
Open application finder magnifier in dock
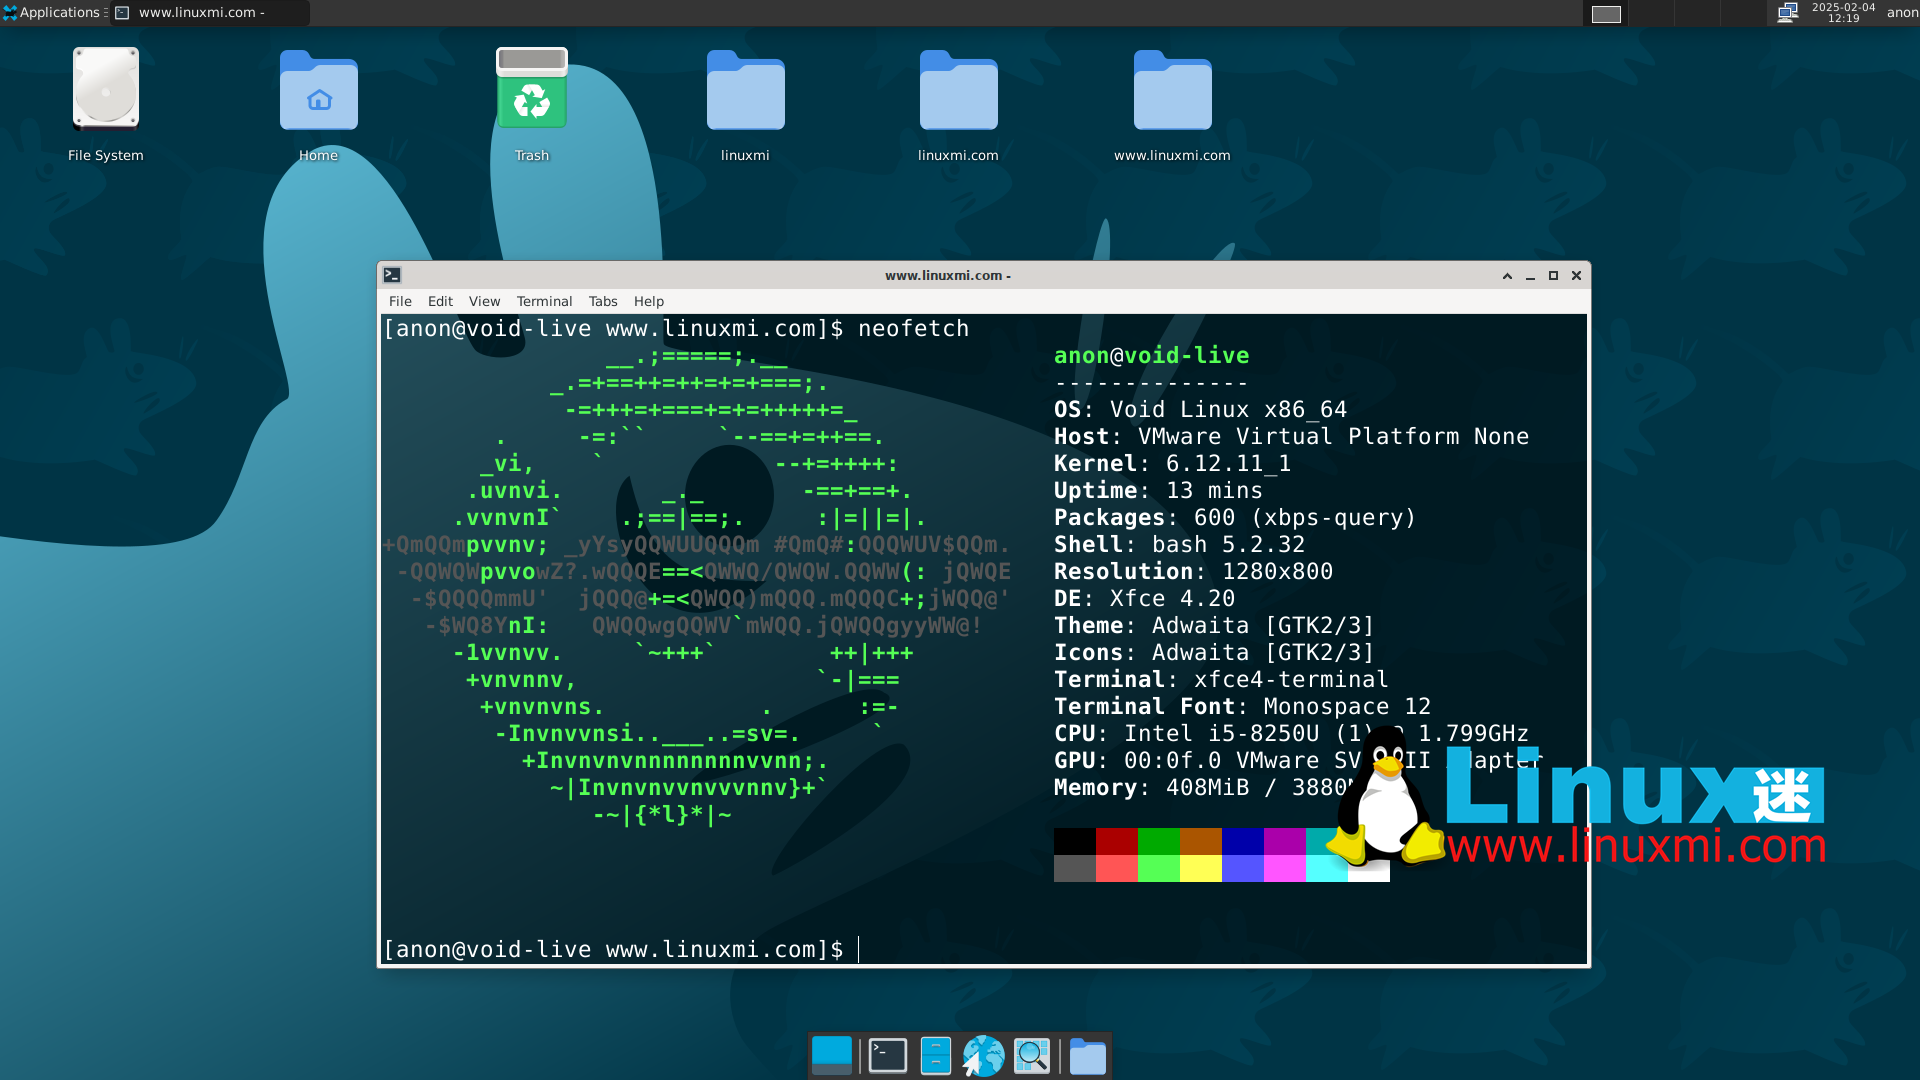(1031, 1056)
